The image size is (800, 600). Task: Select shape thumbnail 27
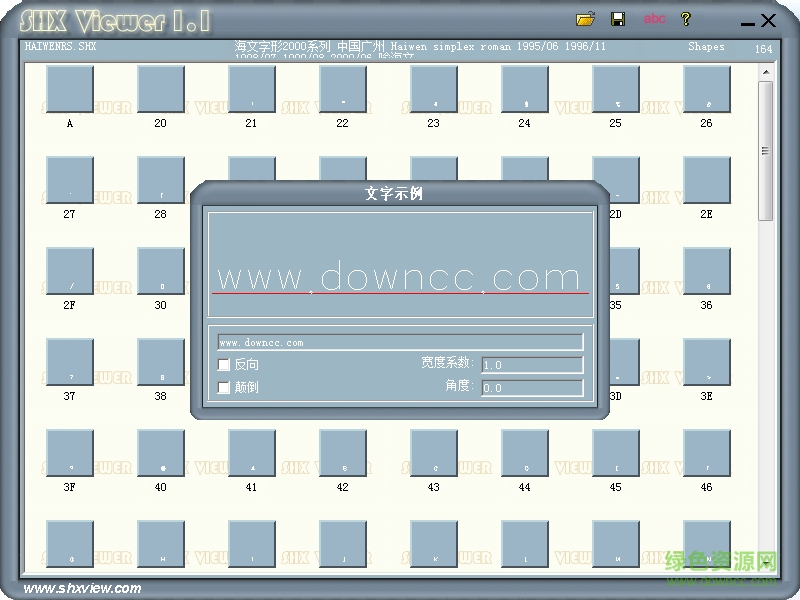pos(70,180)
